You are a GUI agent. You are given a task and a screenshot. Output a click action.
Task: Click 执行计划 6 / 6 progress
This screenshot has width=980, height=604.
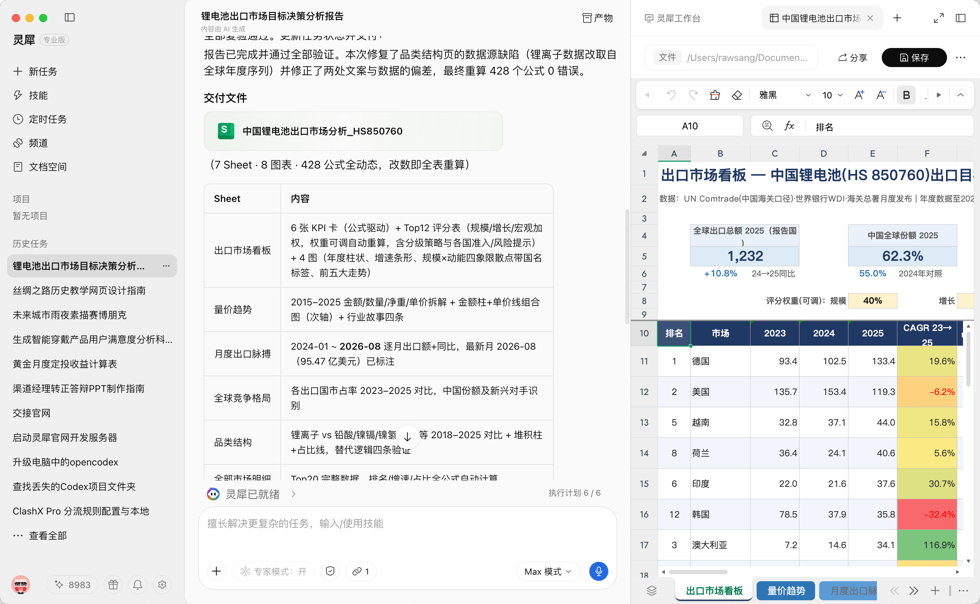[x=574, y=493]
